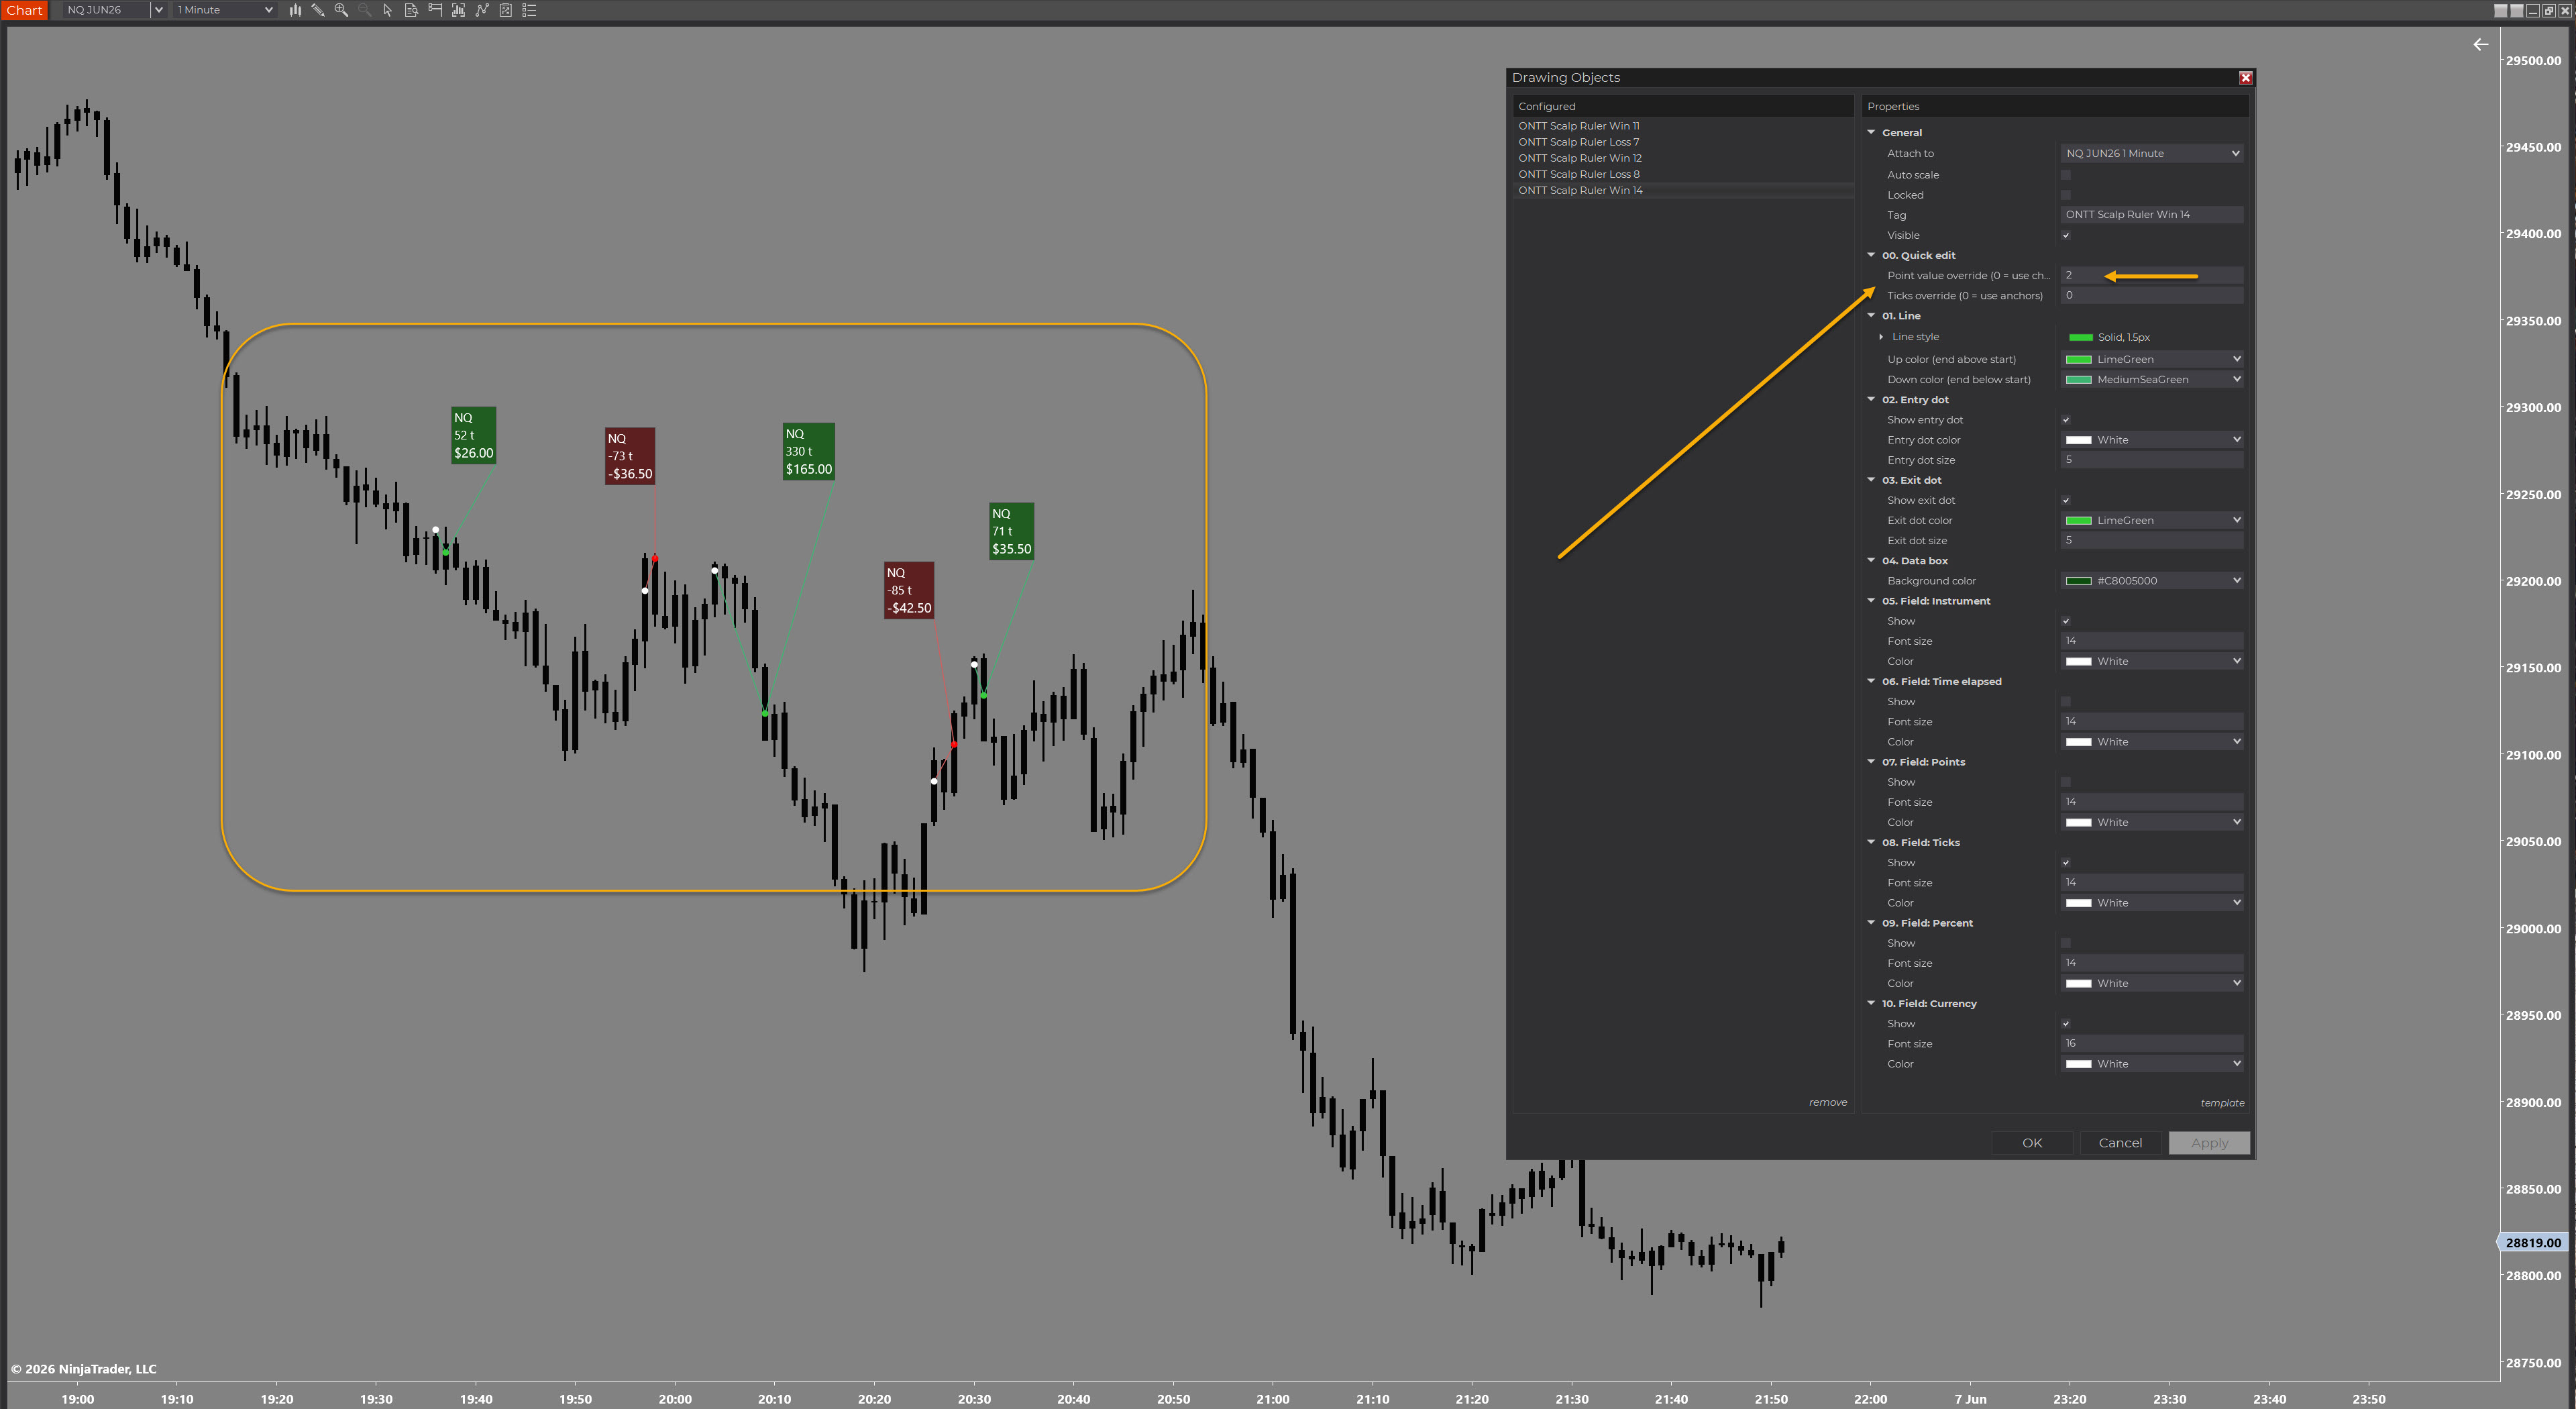Click the 28819.00 current price marker

coord(2533,1242)
